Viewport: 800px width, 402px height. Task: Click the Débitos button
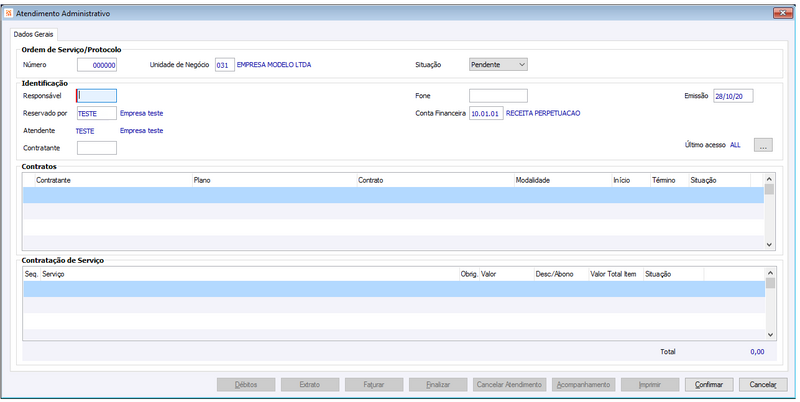point(246,385)
